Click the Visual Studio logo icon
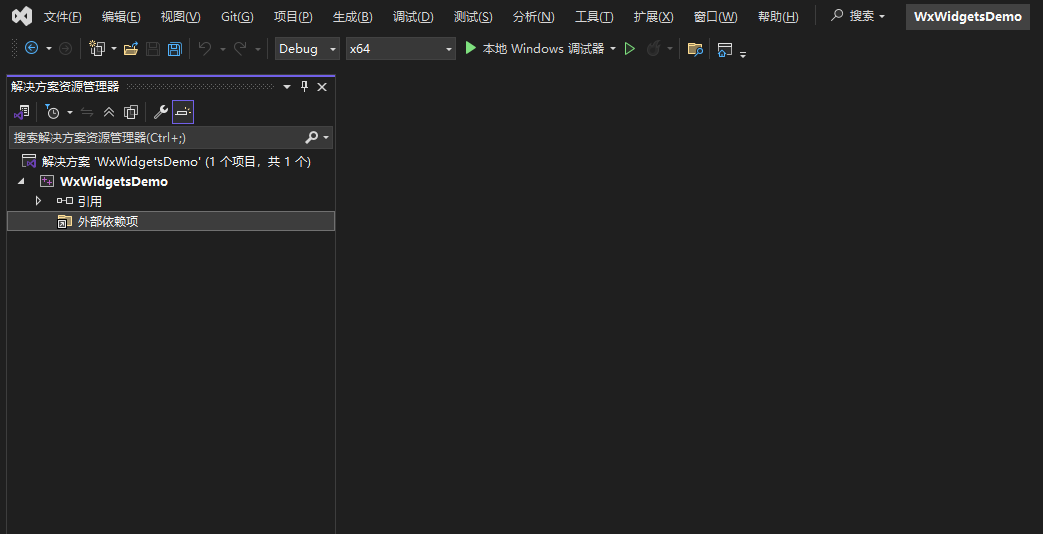Viewport: 1043px width, 534px height. [22, 16]
